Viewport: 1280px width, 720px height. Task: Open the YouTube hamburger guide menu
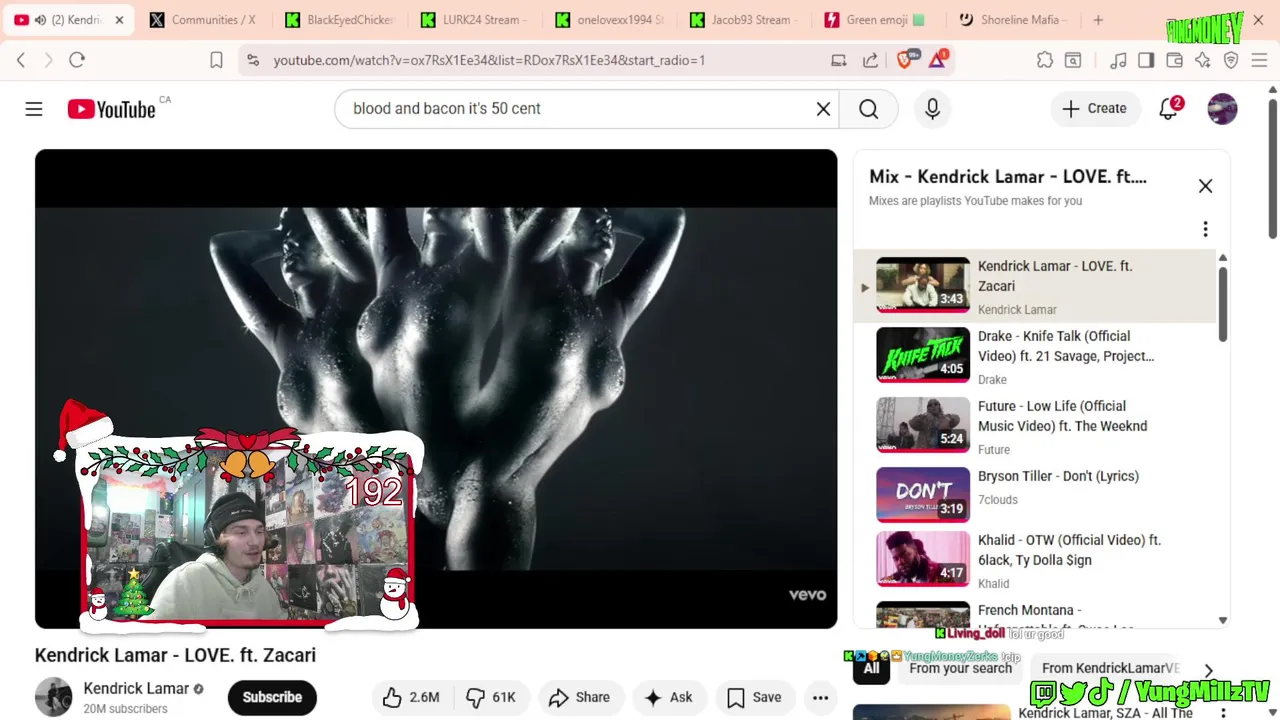34,109
